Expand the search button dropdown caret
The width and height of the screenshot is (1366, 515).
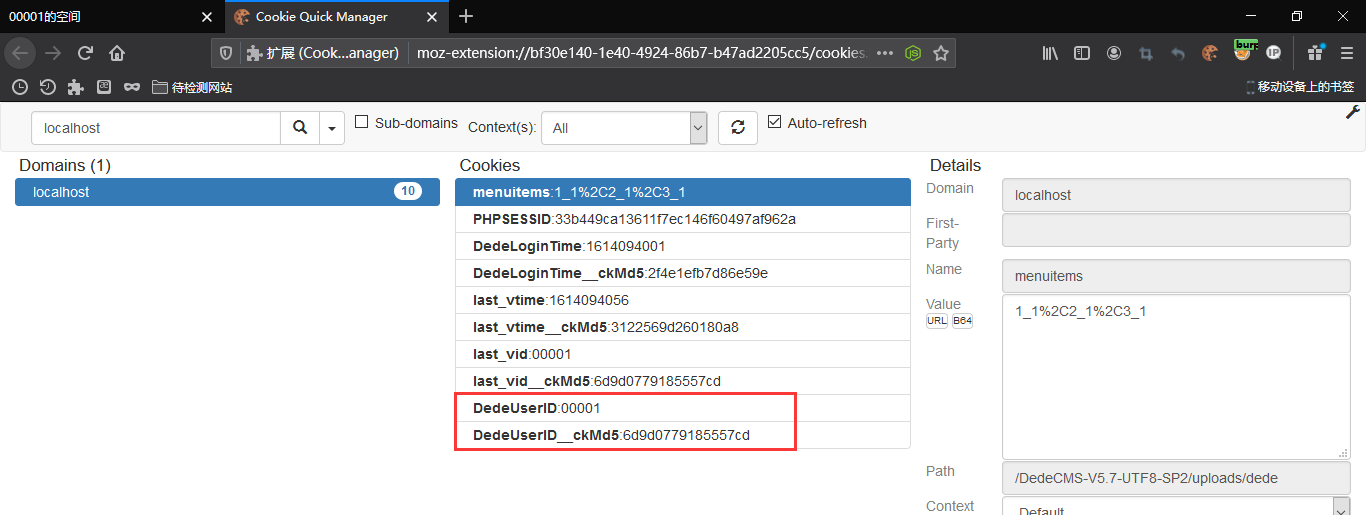tap(332, 128)
